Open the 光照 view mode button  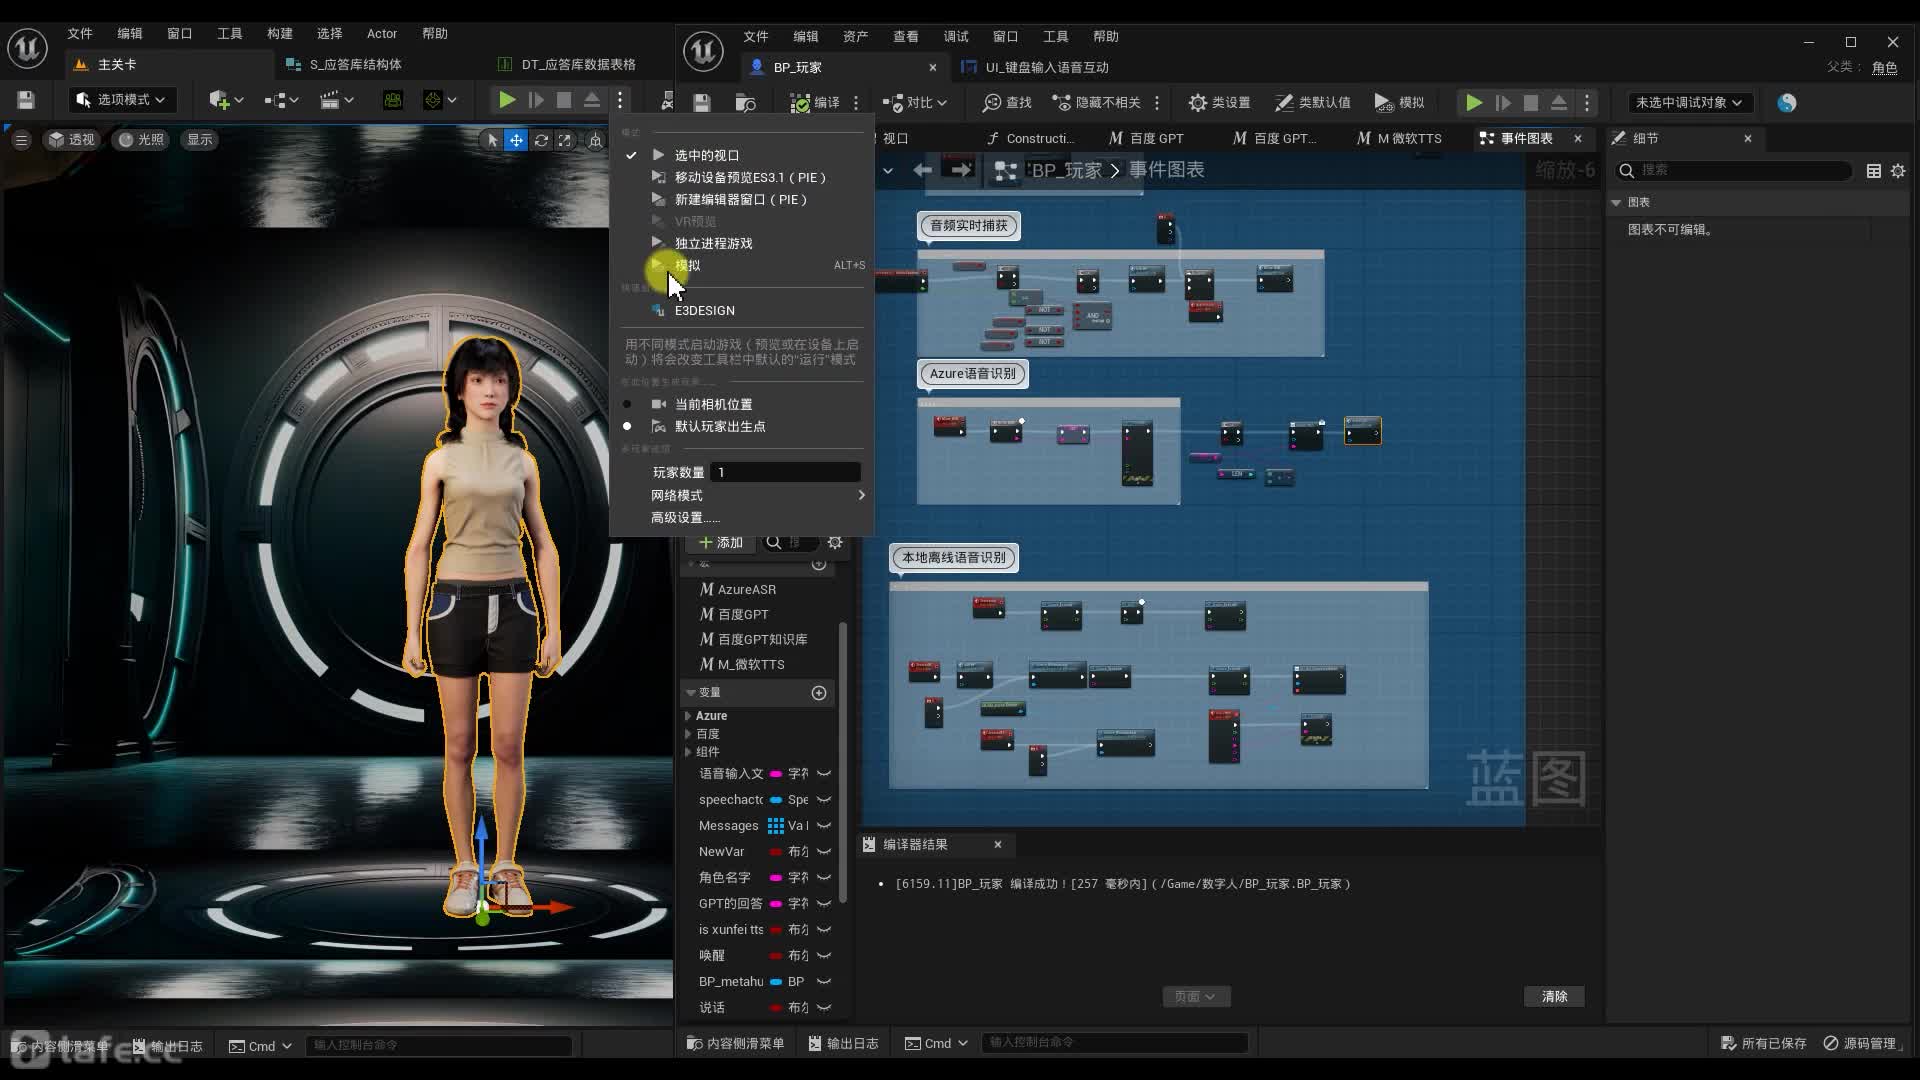pyautogui.click(x=141, y=140)
